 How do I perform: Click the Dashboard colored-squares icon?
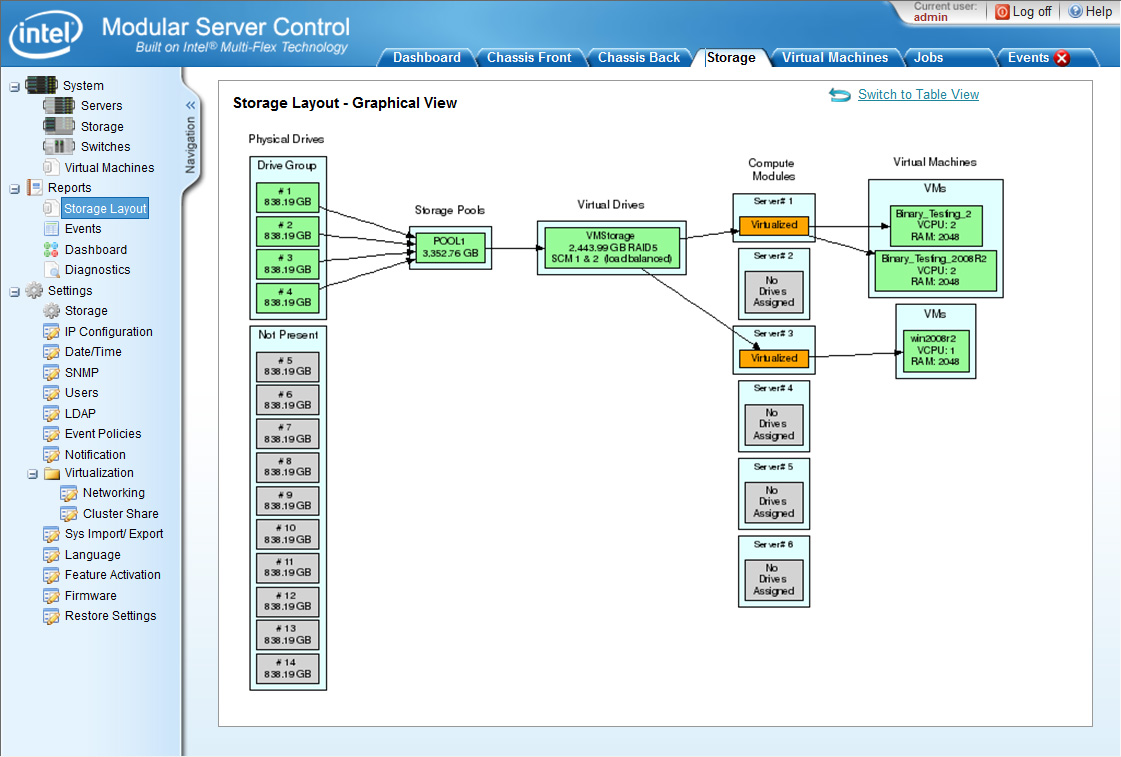coord(51,249)
